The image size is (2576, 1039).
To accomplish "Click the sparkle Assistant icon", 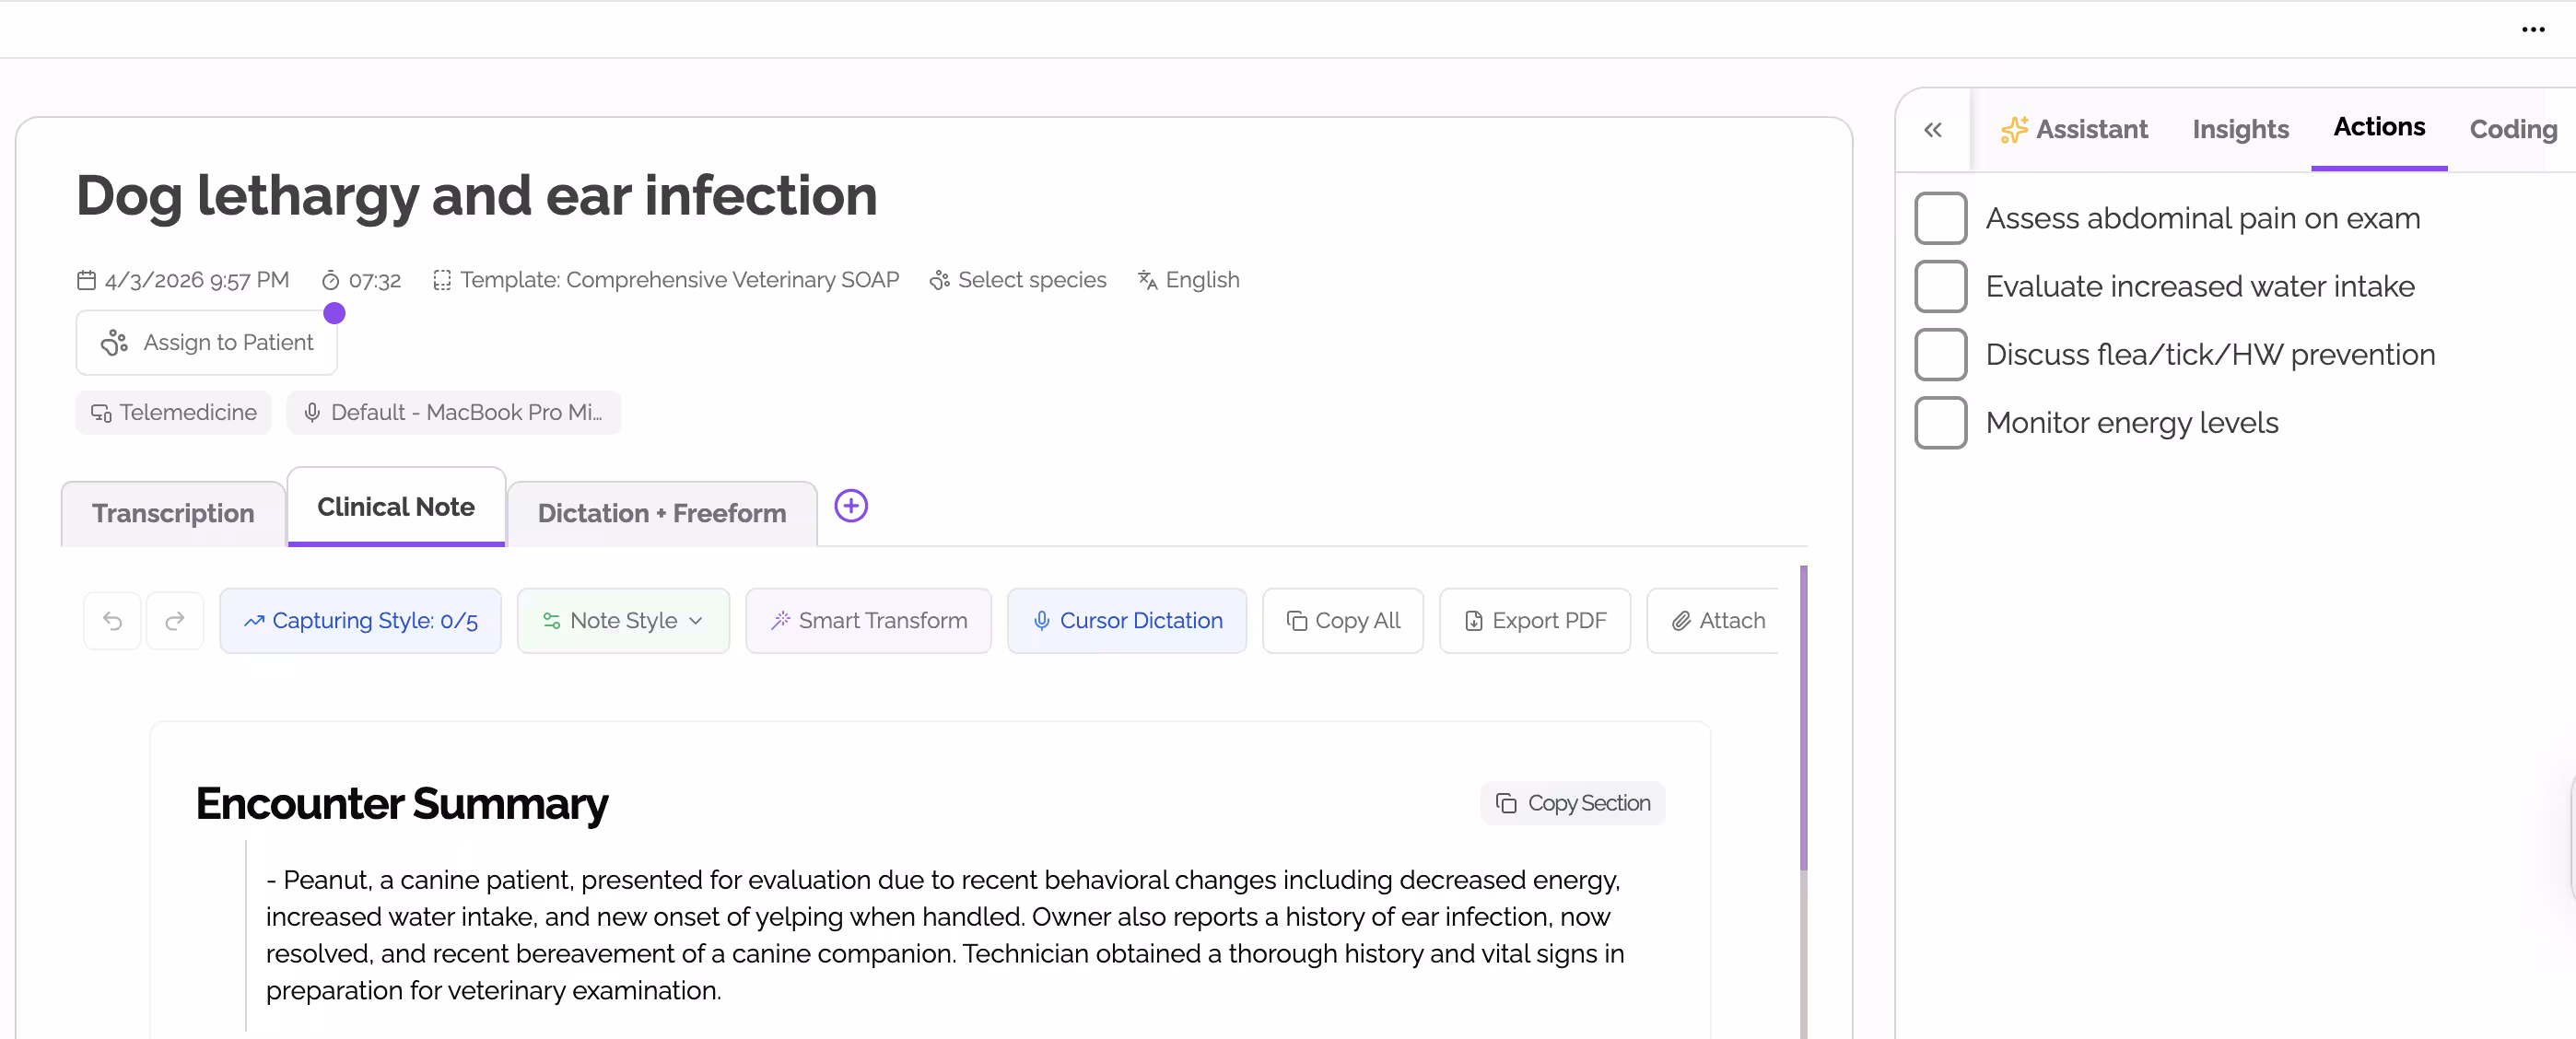I will coord(2014,129).
